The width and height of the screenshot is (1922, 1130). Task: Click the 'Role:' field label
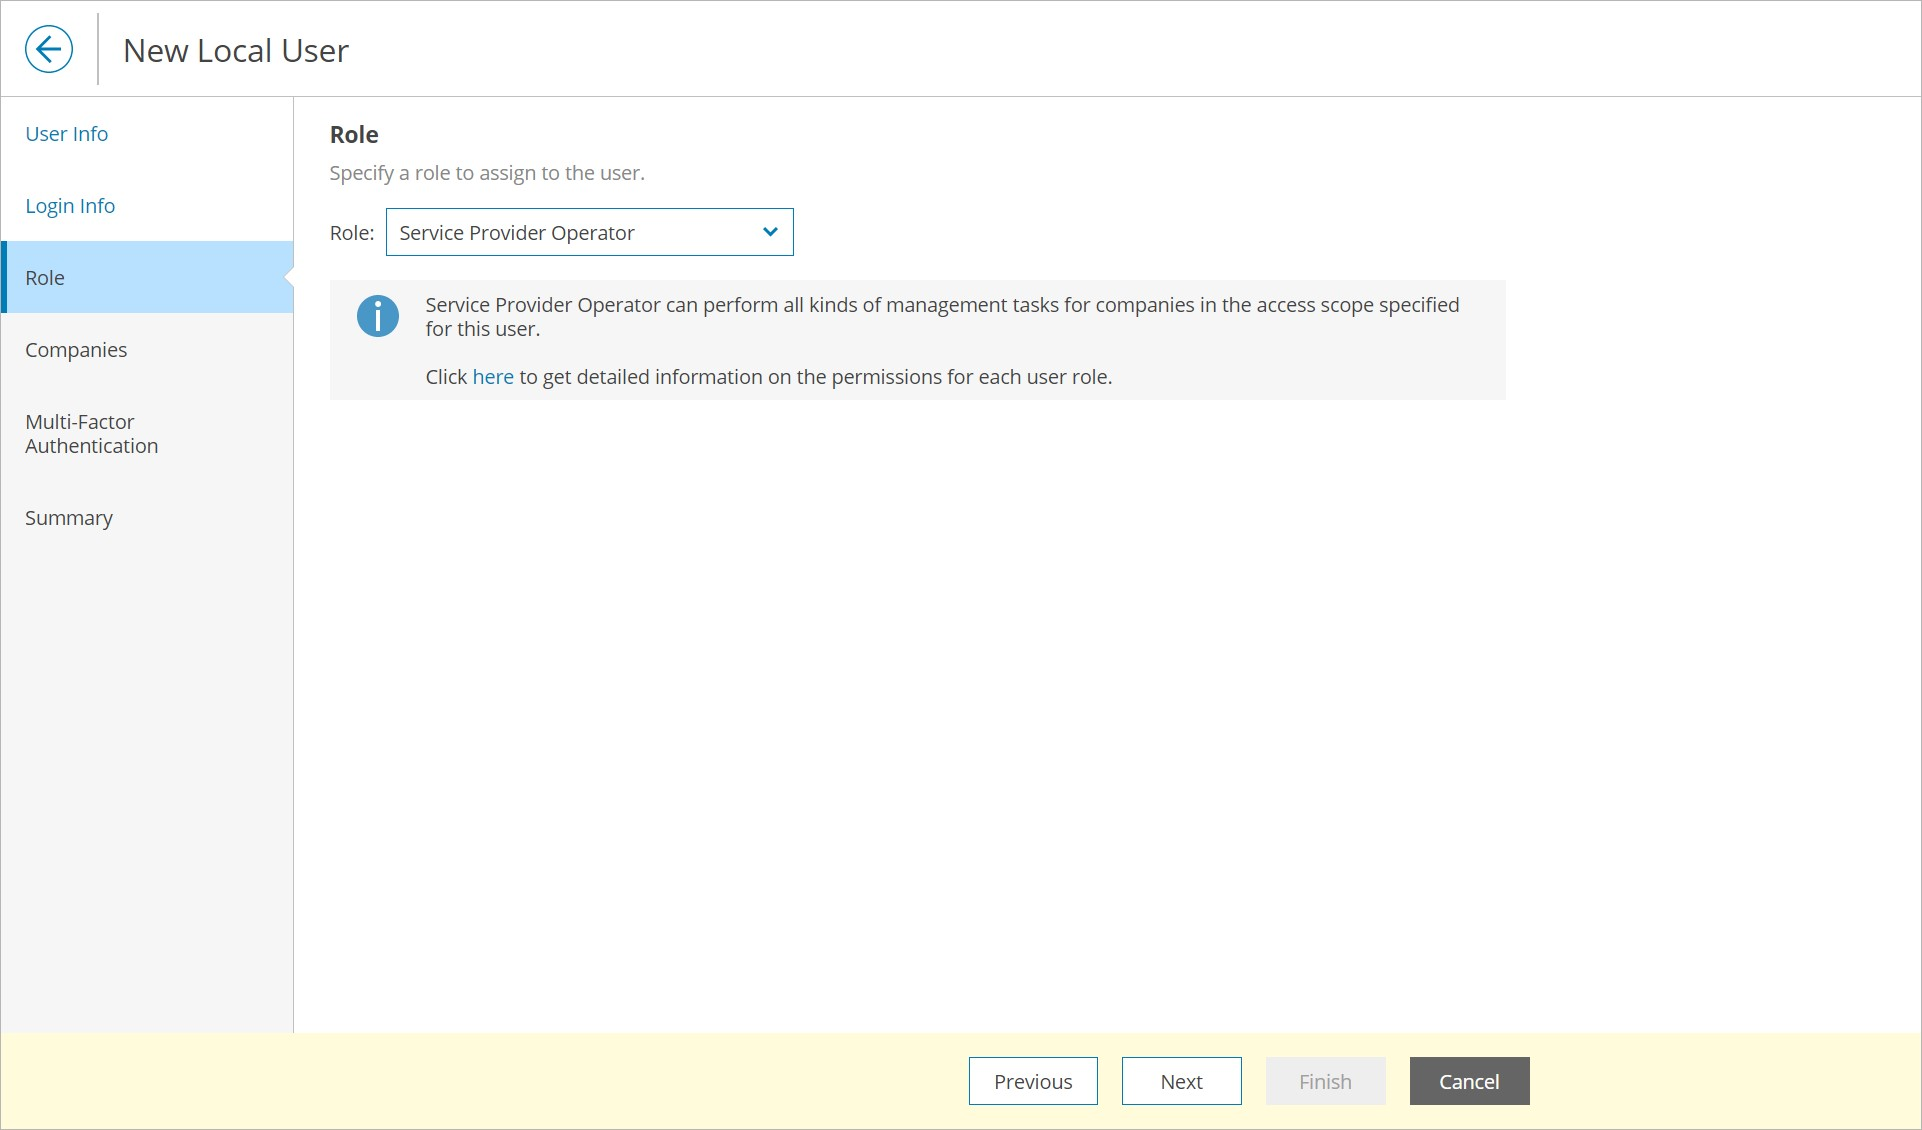pyautogui.click(x=352, y=233)
